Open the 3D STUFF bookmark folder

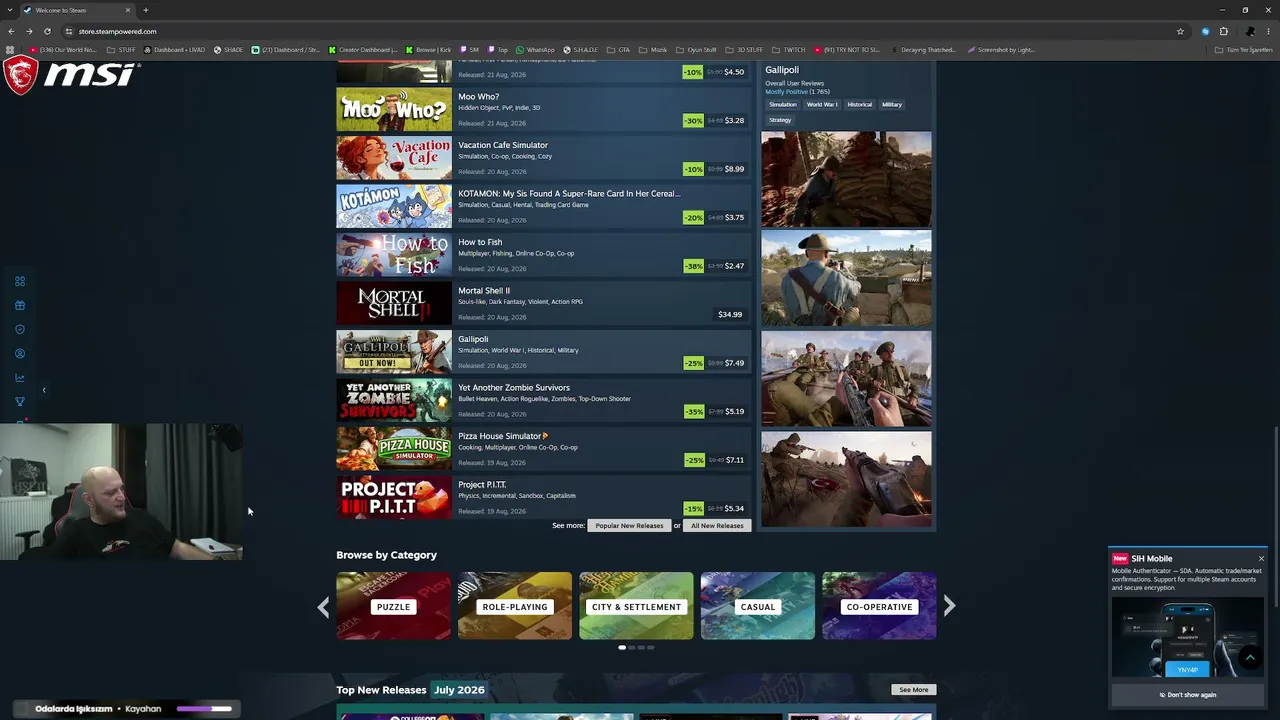[744, 49]
